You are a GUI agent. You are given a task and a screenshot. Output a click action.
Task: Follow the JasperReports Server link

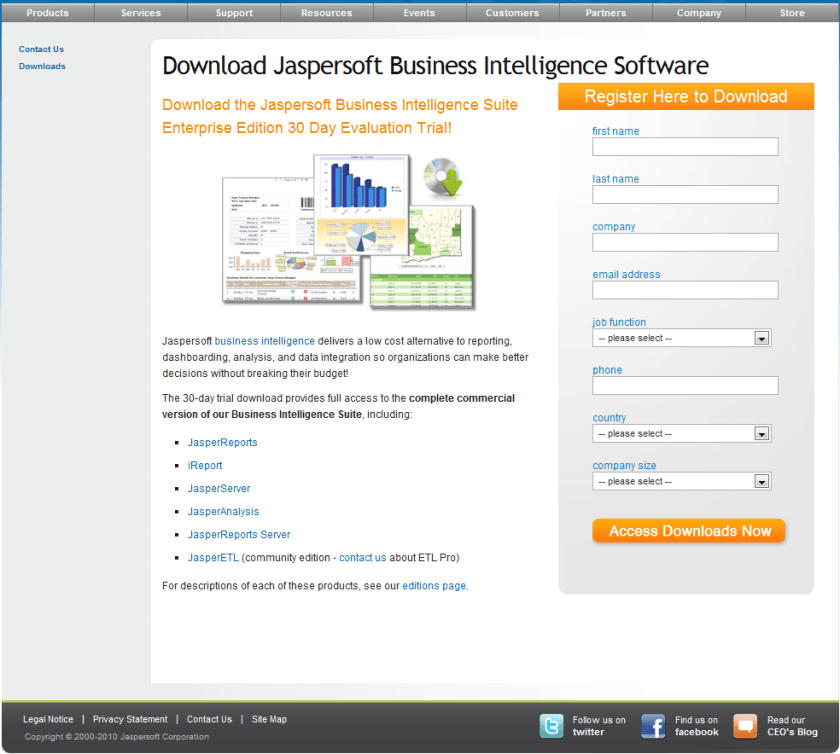tap(239, 535)
